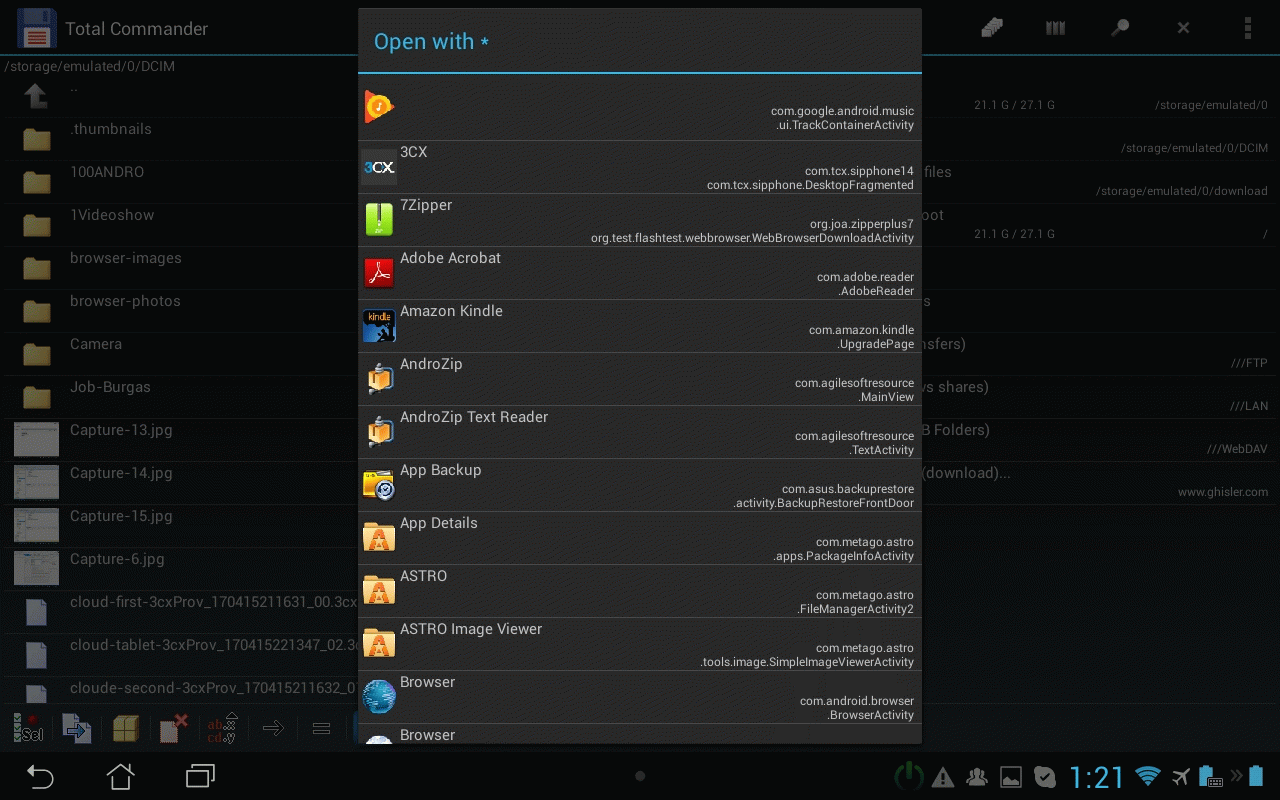Choose the Amazon Kindle app icon
Viewport: 1280px width, 800px height.
(x=379, y=326)
